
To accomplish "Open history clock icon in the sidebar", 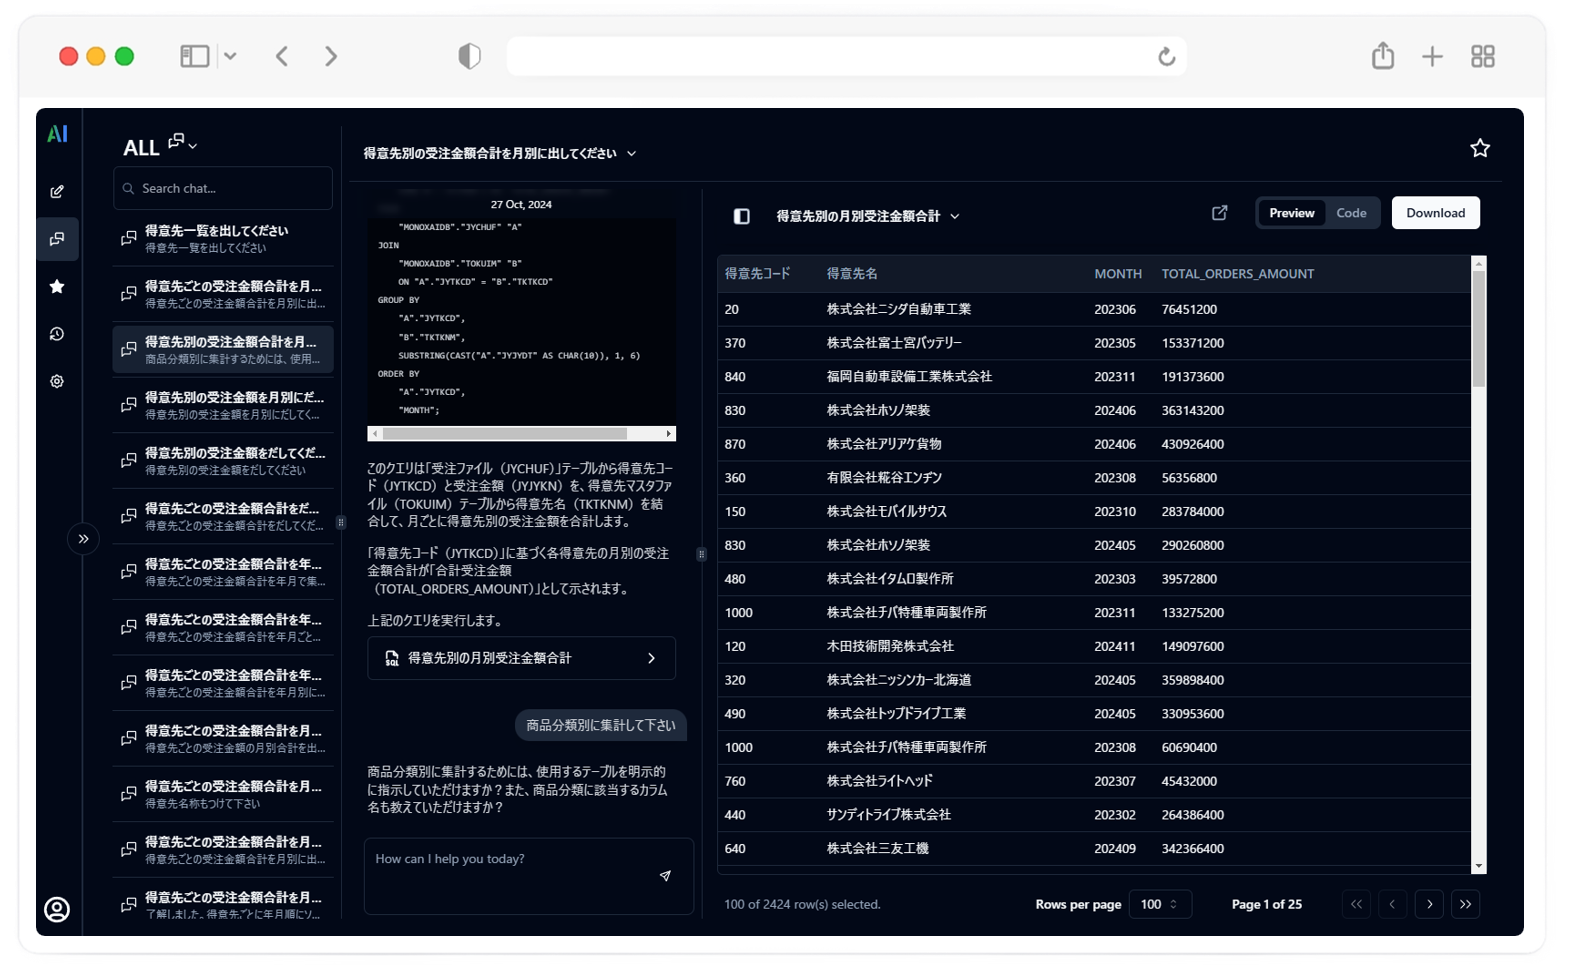I will (x=57, y=334).
